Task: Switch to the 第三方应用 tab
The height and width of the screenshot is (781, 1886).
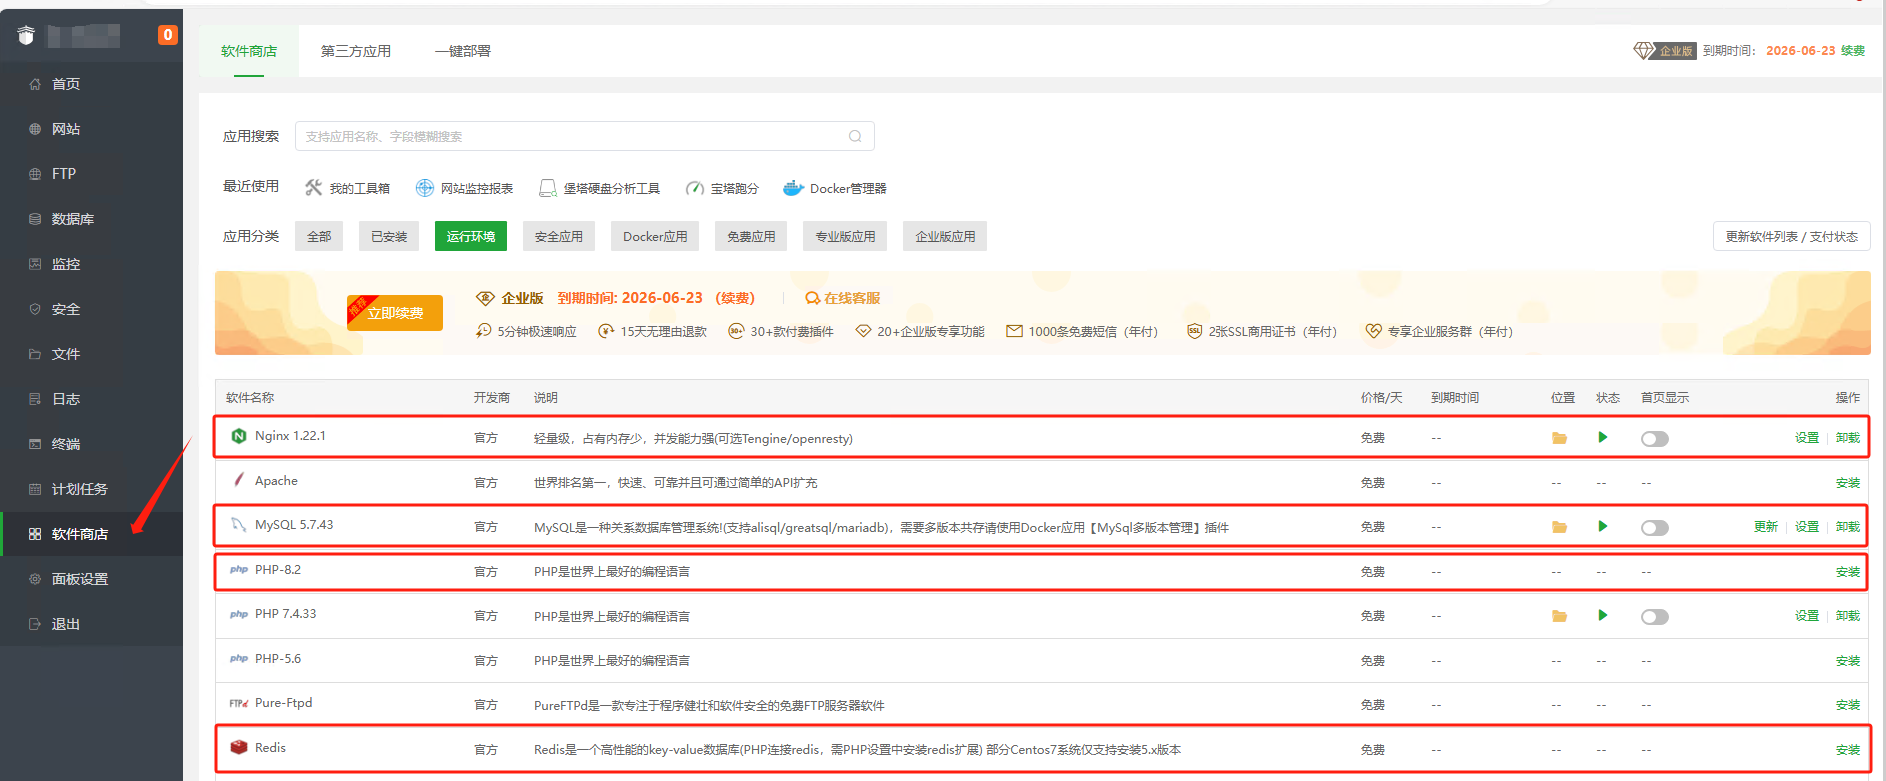Action: tap(356, 51)
